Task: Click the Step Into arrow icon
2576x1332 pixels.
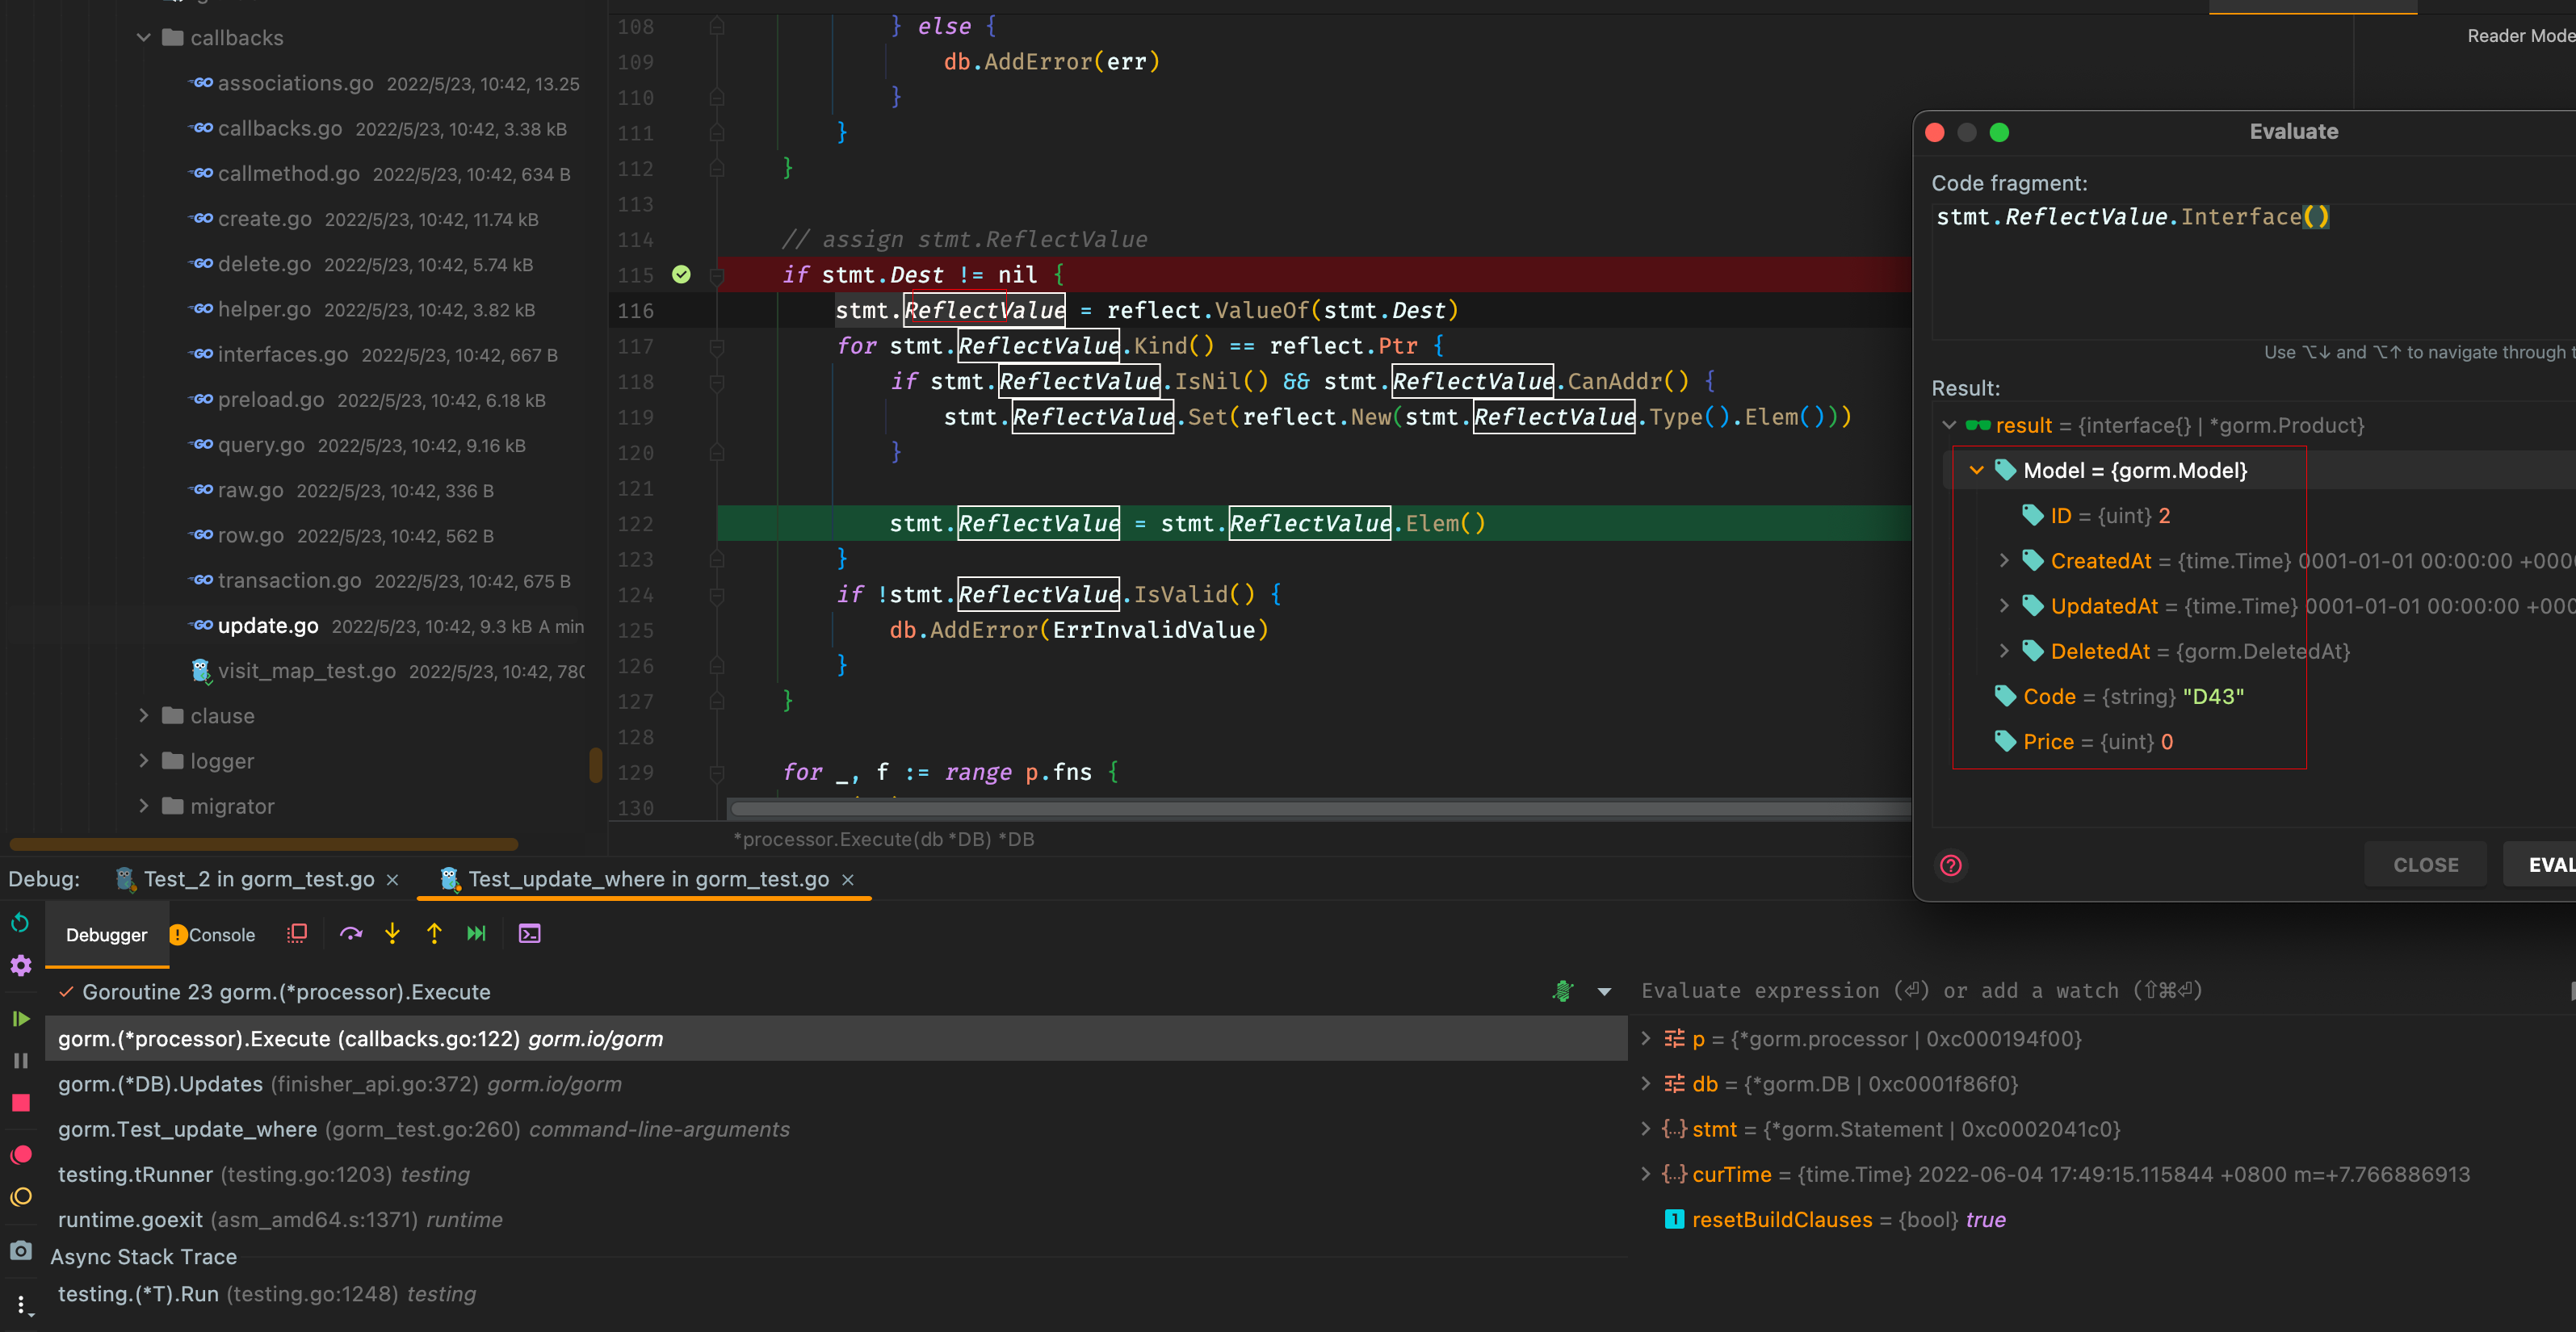Action: click(x=392, y=933)
